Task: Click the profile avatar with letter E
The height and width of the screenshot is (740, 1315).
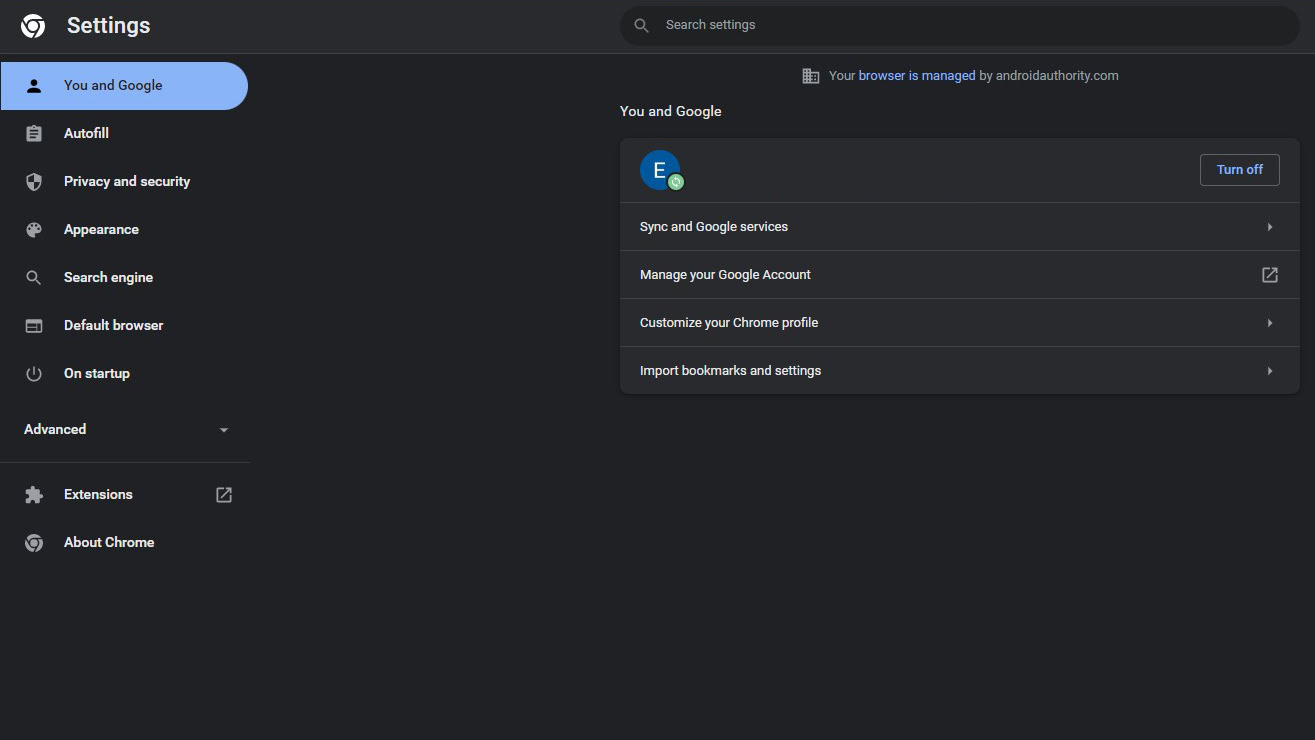Action: tap(660, 170)
